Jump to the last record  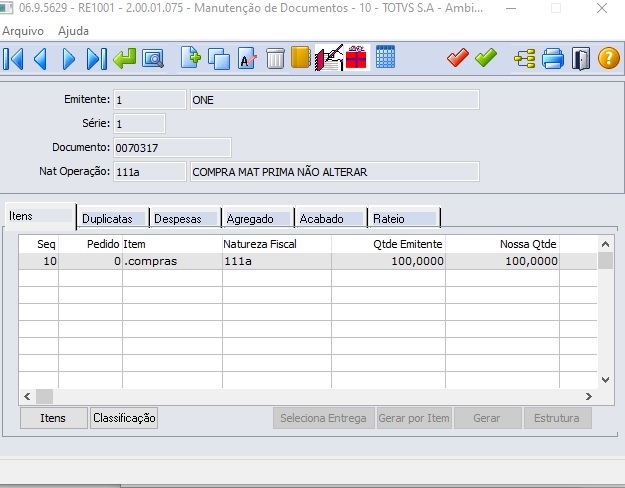click(97, 59)
